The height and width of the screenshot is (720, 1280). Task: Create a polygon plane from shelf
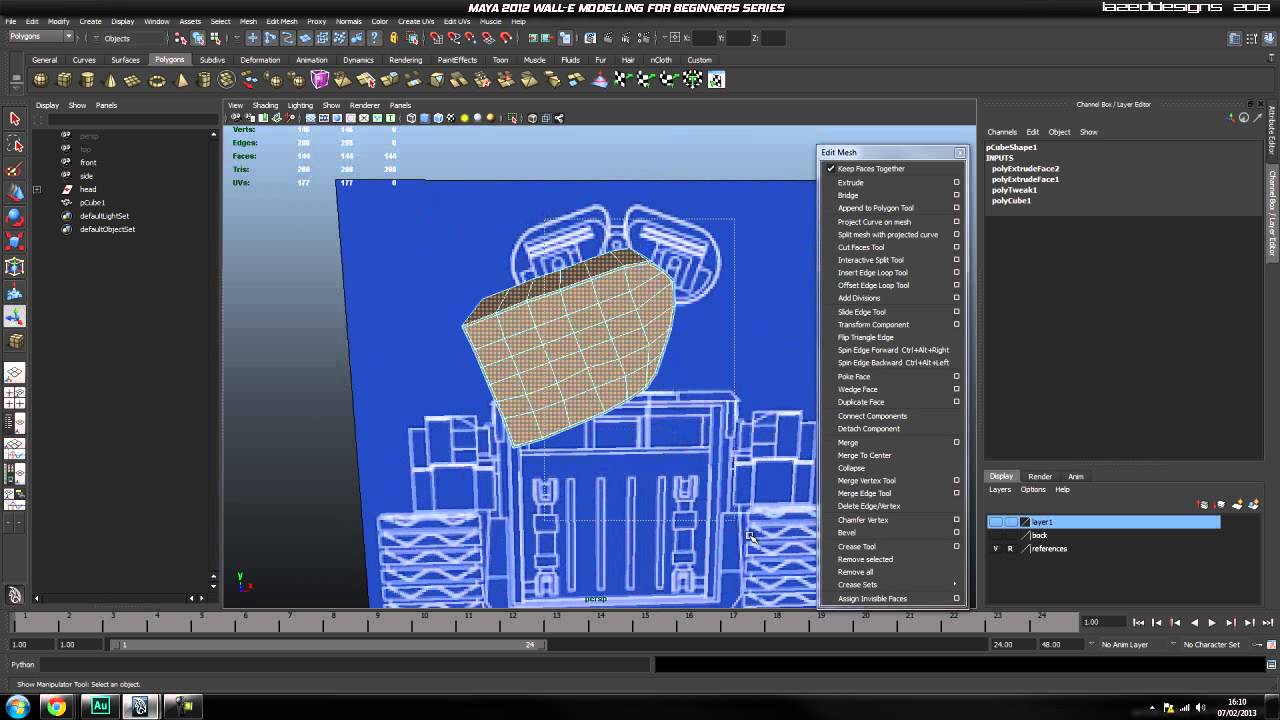133,80
